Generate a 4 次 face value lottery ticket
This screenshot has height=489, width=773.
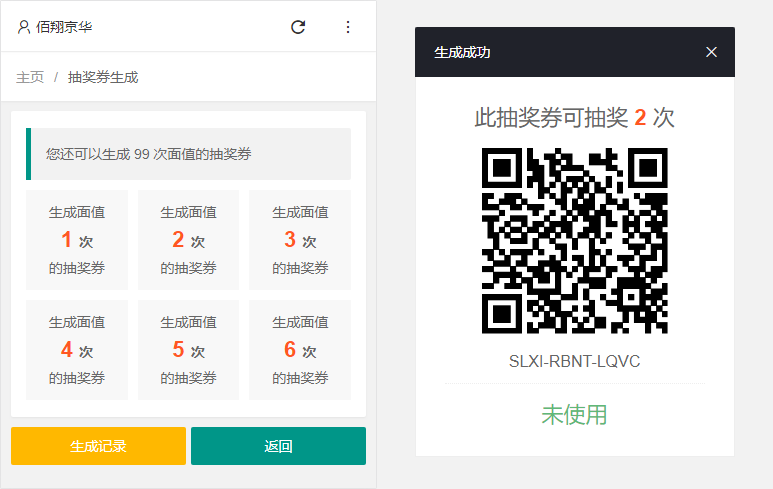[x=77, y=350]
